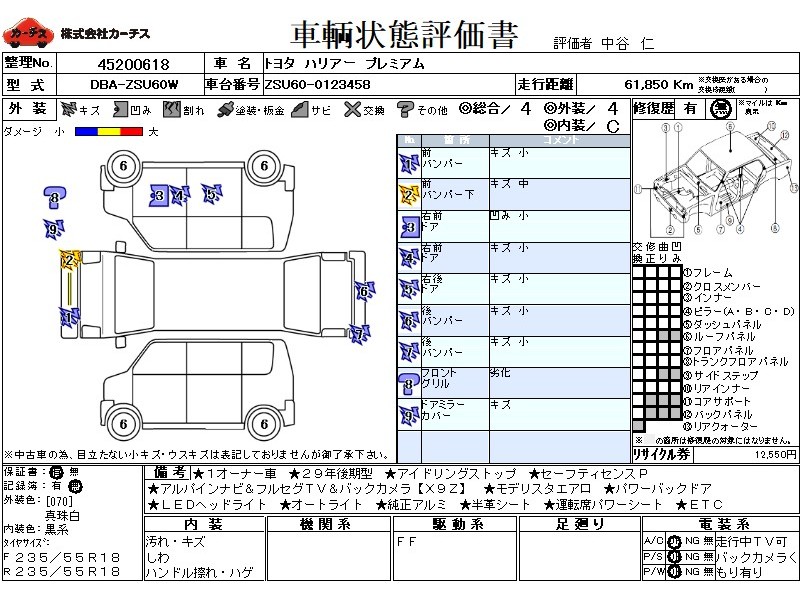This screenshot has height=600, width=800.
Task: Click the キズ scratch legend icon
Action: tap(68, 109)
